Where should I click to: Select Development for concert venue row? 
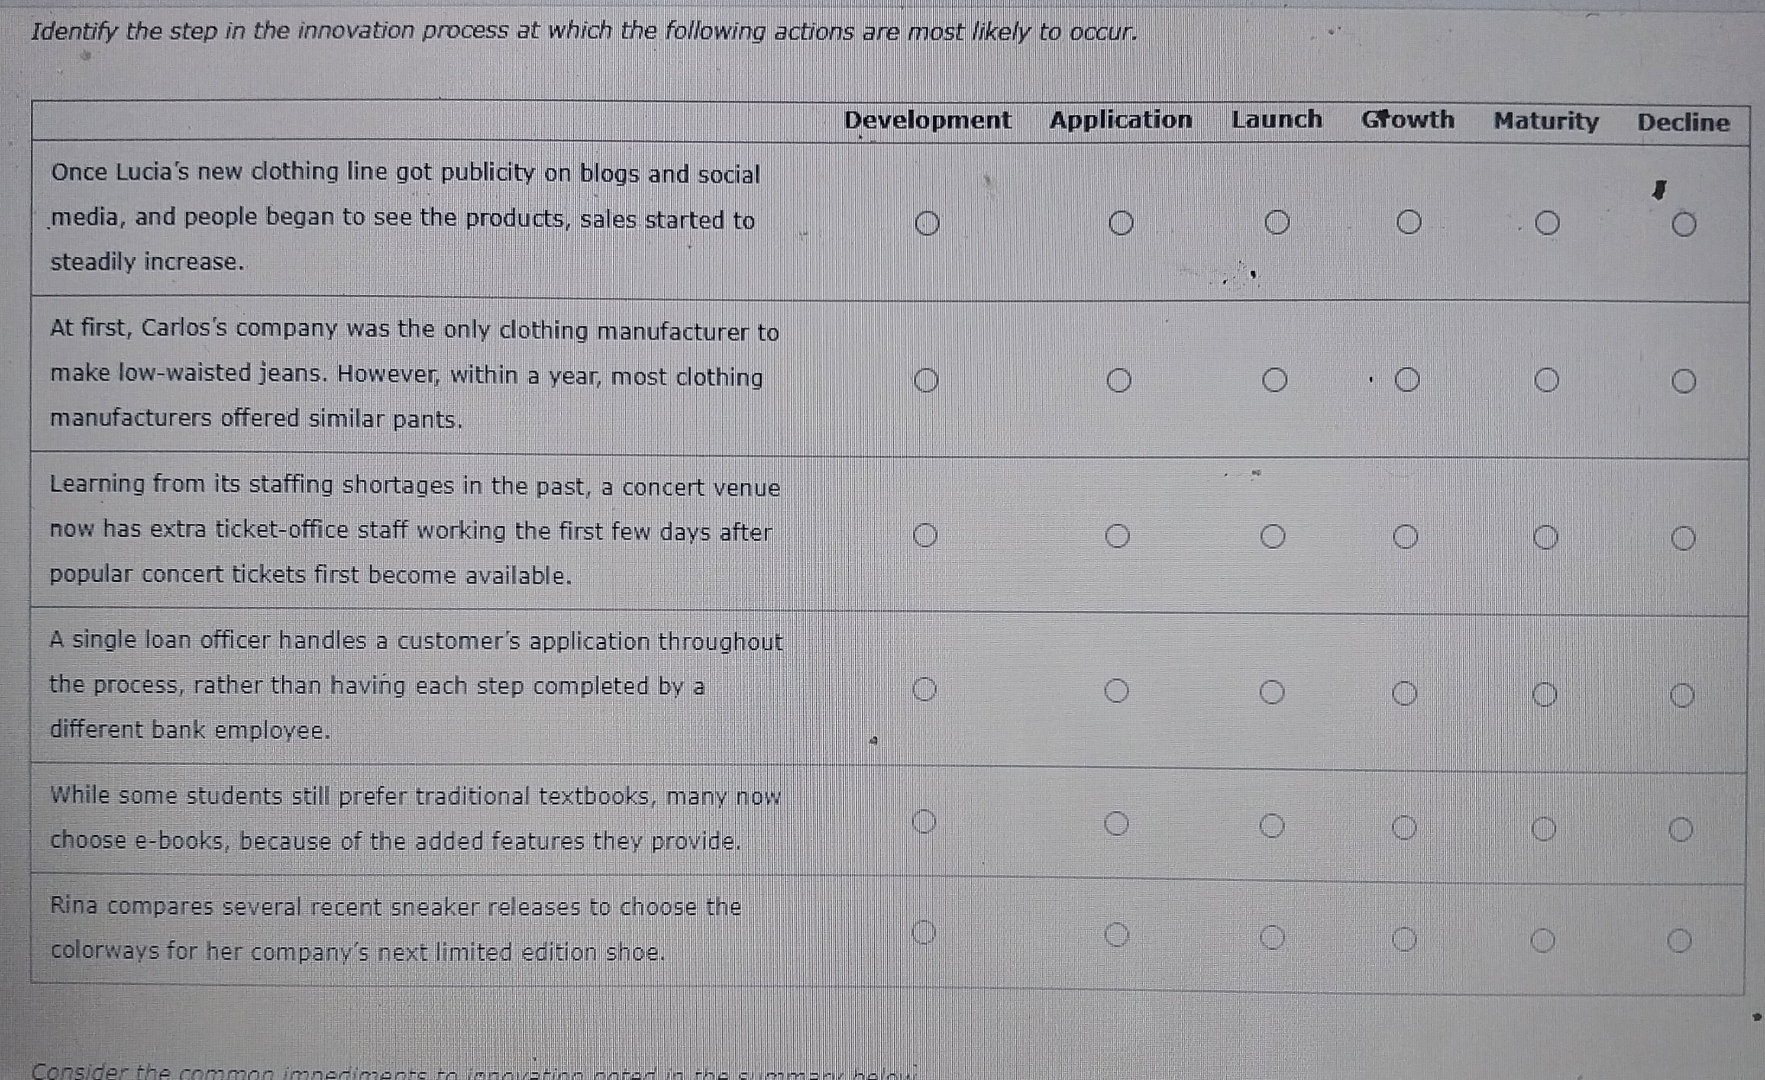(925, 535)
